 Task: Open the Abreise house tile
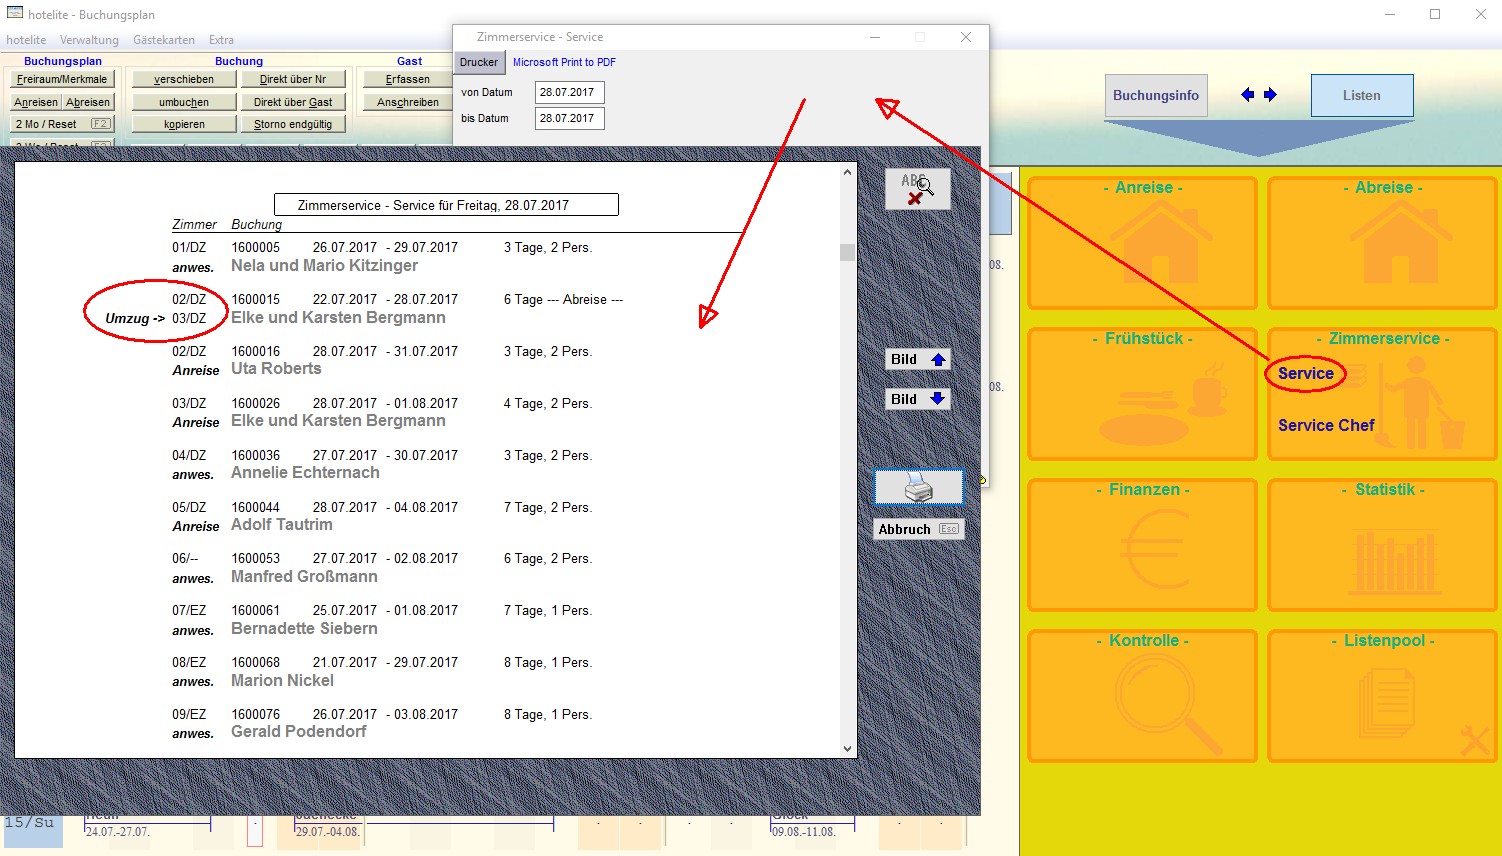[x=1382, y=243]
